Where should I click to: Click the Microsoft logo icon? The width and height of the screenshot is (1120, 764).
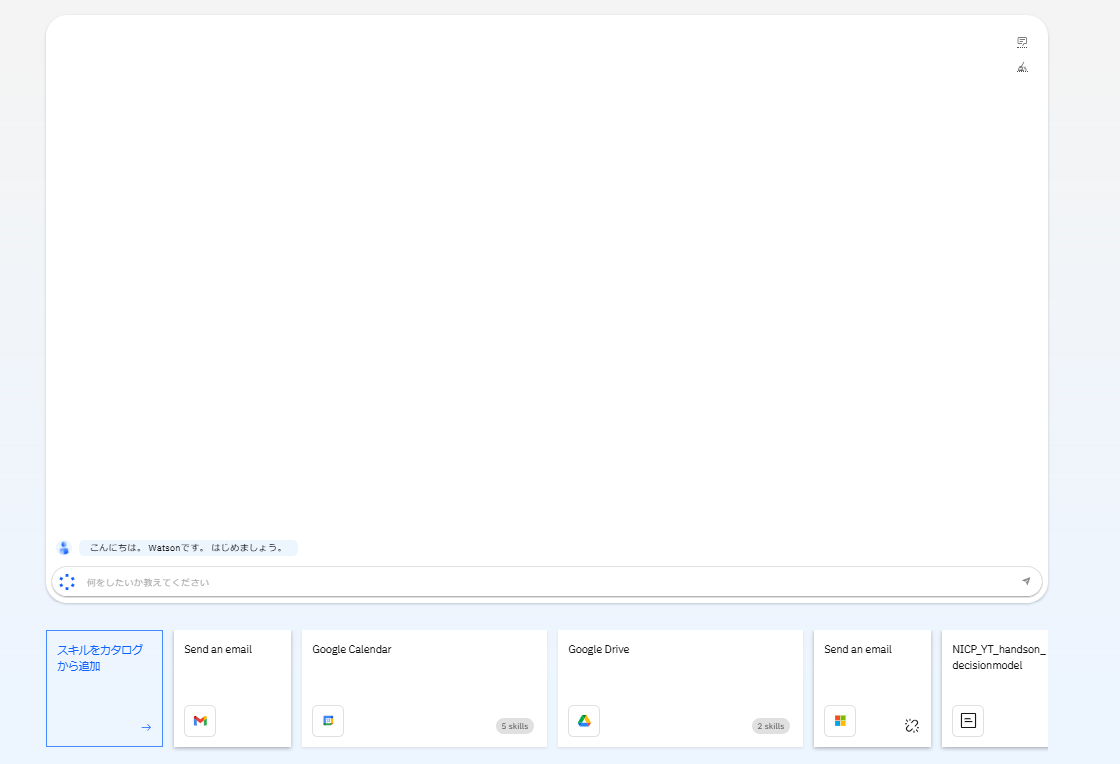point(840,721)
